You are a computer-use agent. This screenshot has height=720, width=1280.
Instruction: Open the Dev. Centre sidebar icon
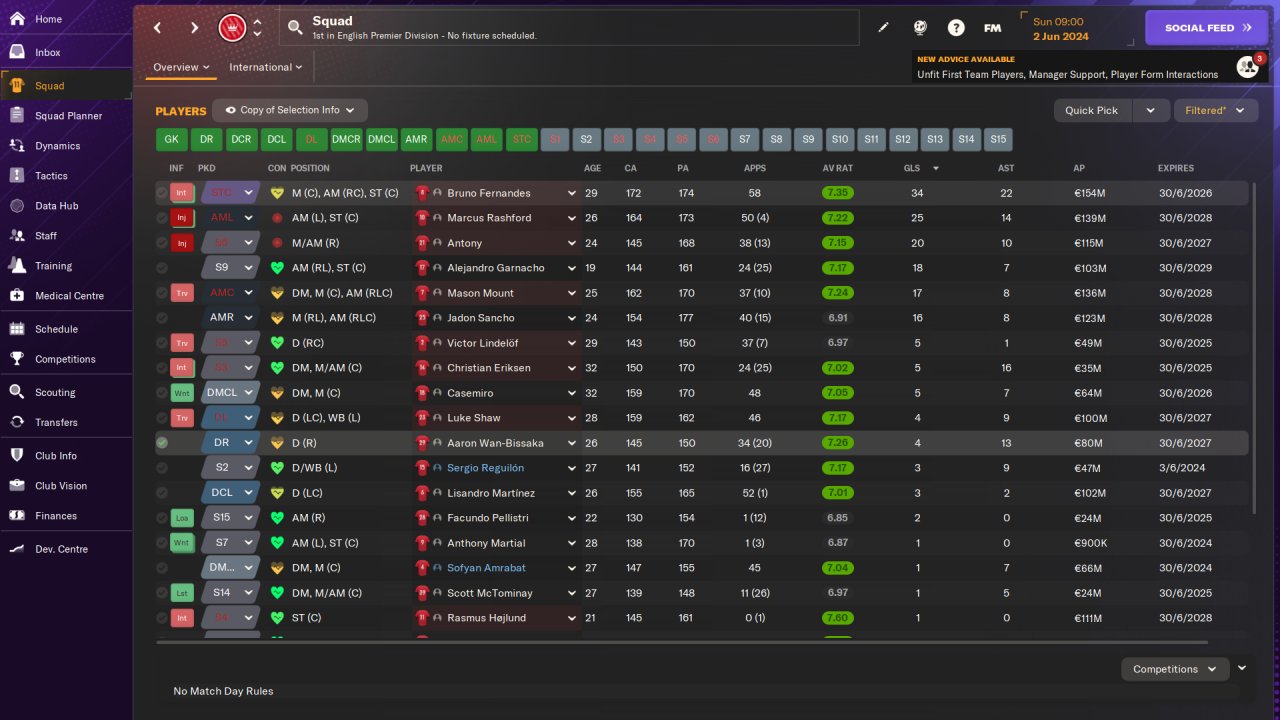(17, 549)
